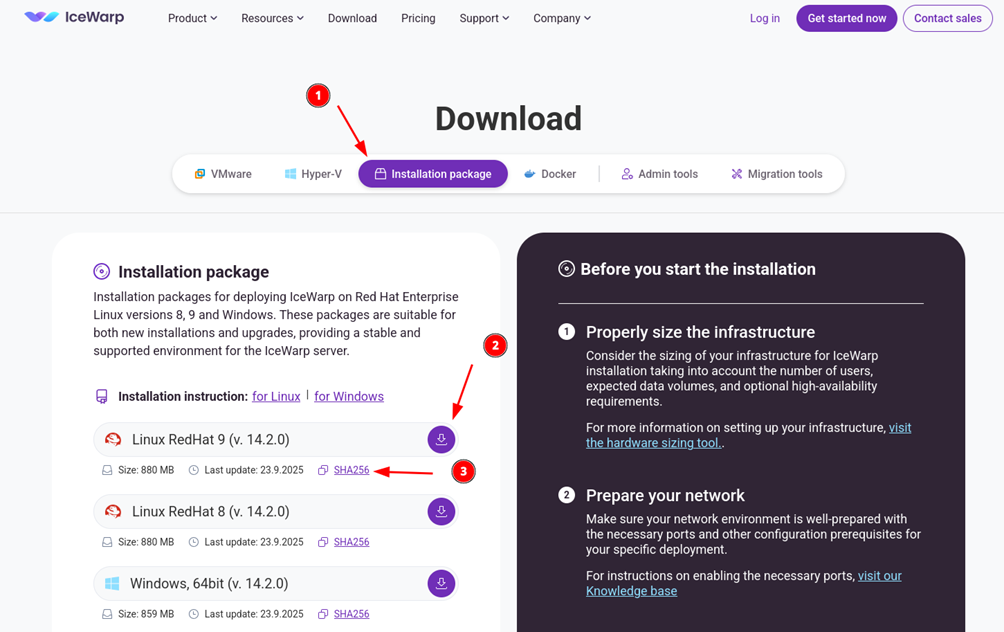Viewport: 1004px width, 632px height.
Task: Download Linux RedHat 9 installation package
Action: [441, 440]
